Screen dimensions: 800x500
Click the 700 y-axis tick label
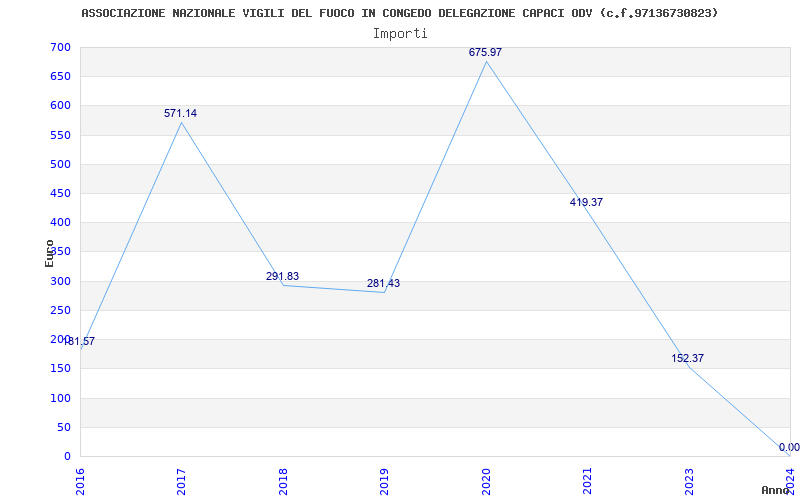click(60, 47)
